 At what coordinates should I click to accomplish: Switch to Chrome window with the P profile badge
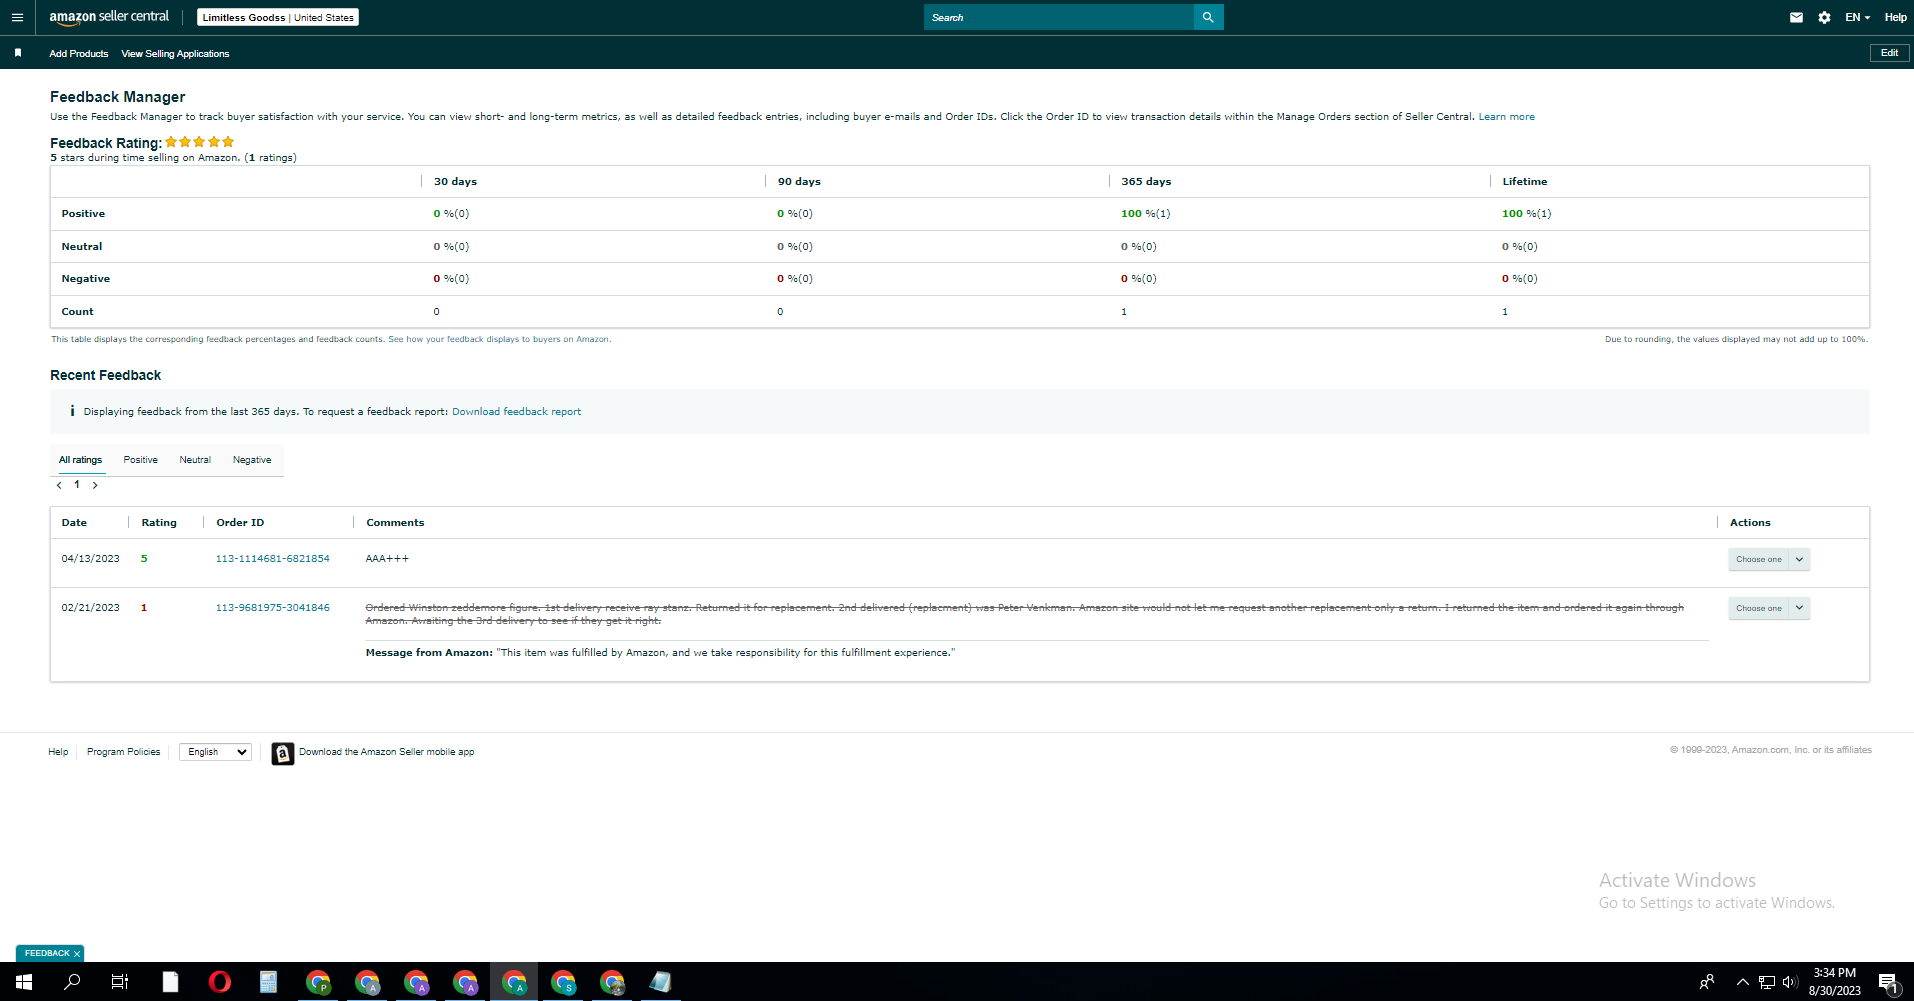point(318,982)
